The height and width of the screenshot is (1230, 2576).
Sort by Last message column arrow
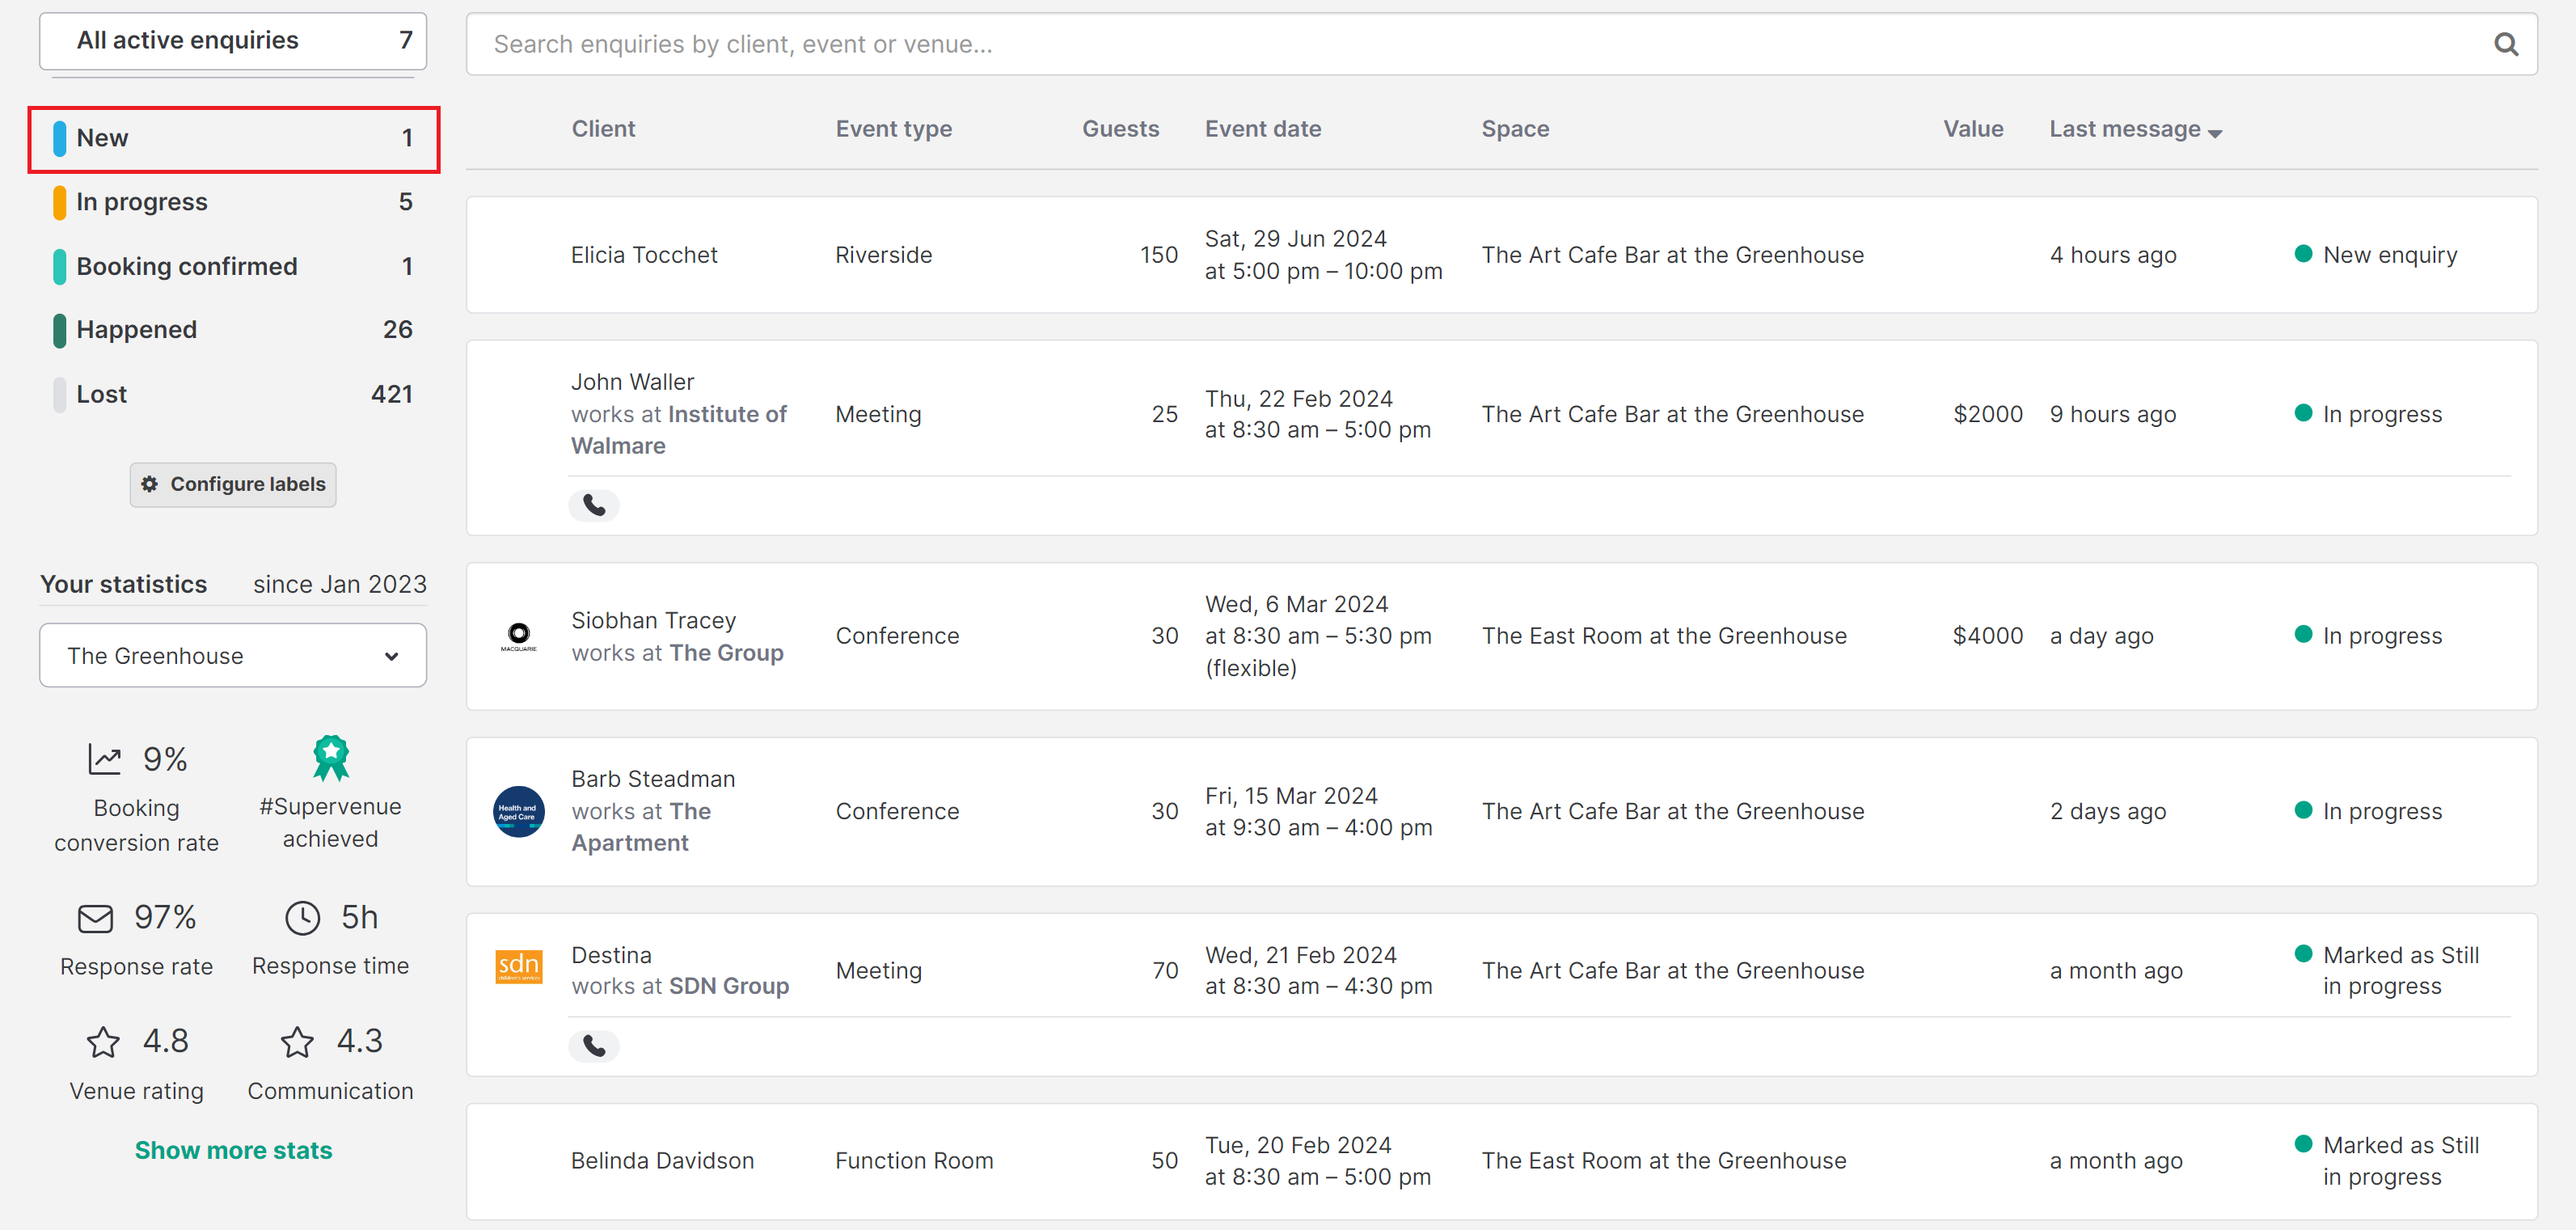coord(2215,133)
